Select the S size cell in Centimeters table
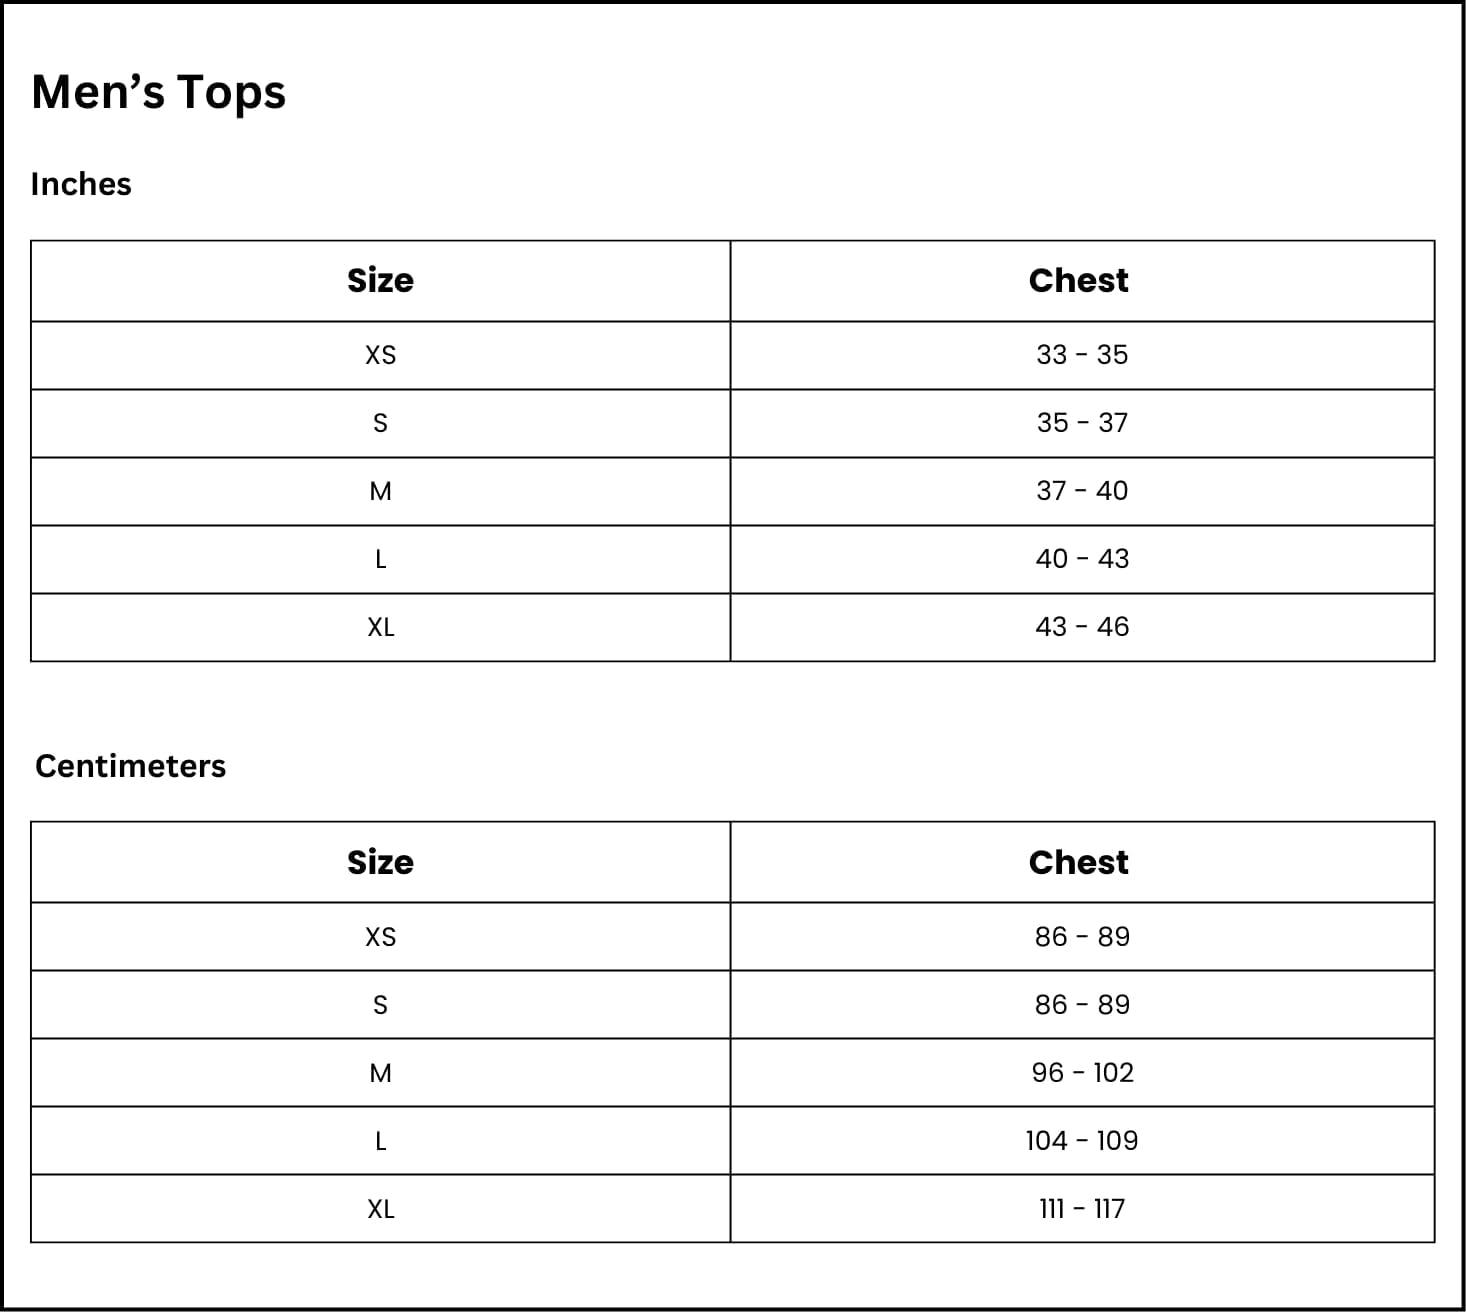Screen dimensions: 1466x1312 click(380, 1005)
